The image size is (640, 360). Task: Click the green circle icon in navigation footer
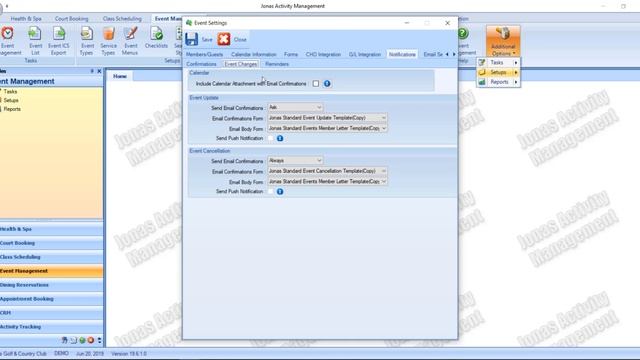tap(82, 340)
